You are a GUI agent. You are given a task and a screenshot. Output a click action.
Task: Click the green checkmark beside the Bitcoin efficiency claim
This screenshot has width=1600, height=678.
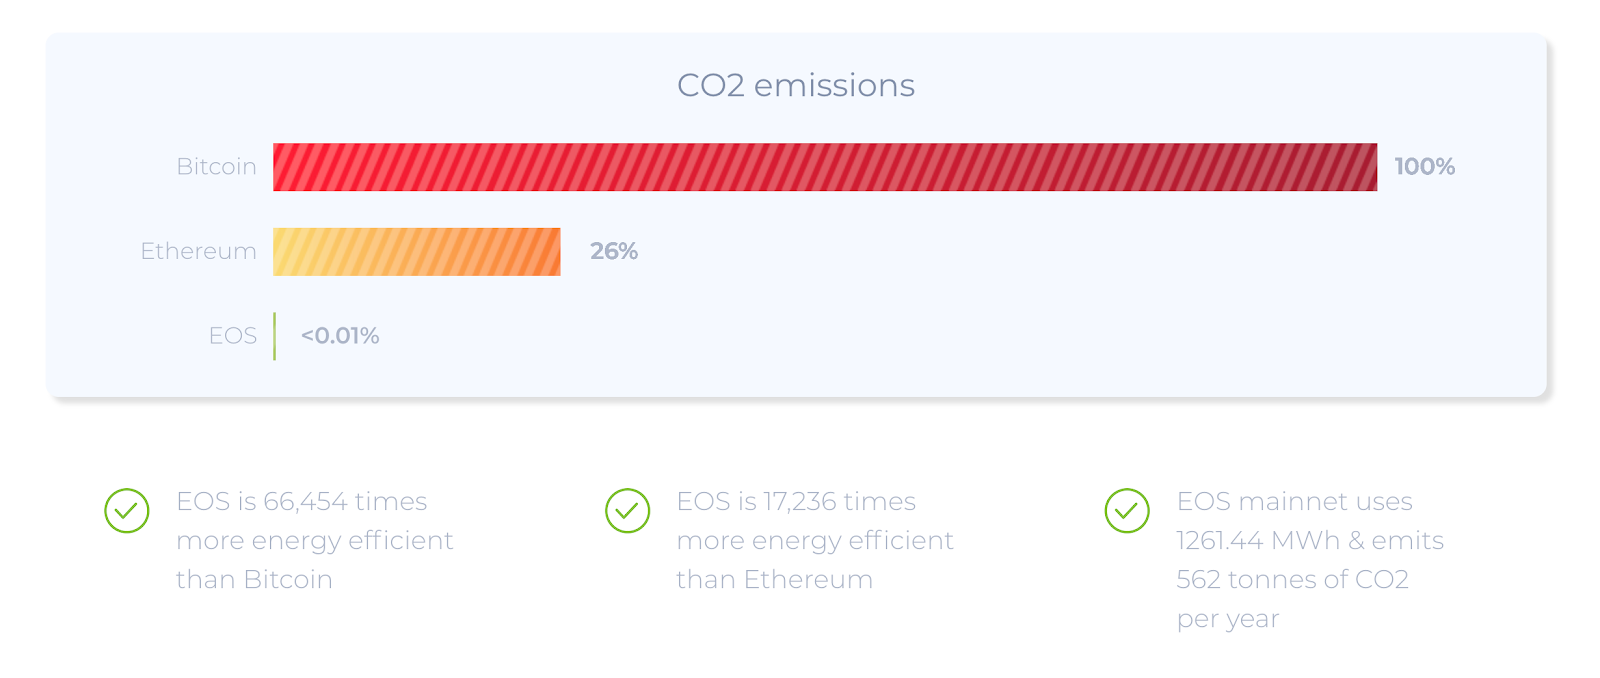(127, 511)
